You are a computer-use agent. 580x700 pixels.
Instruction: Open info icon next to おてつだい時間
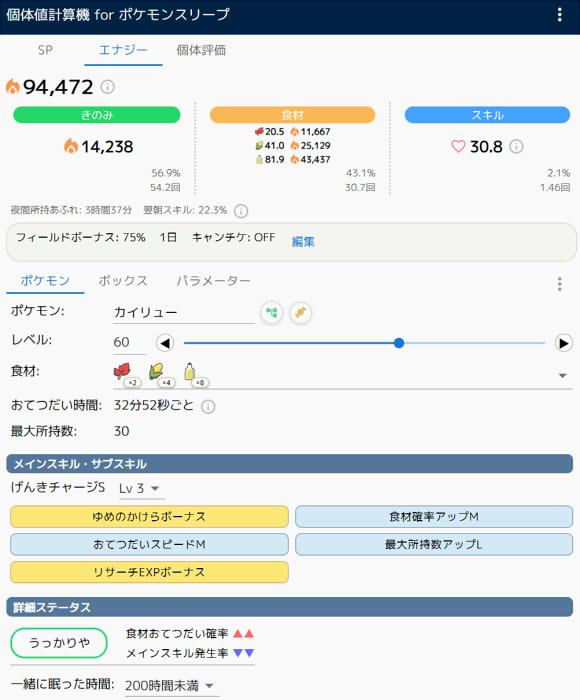[x=208, y=406]
